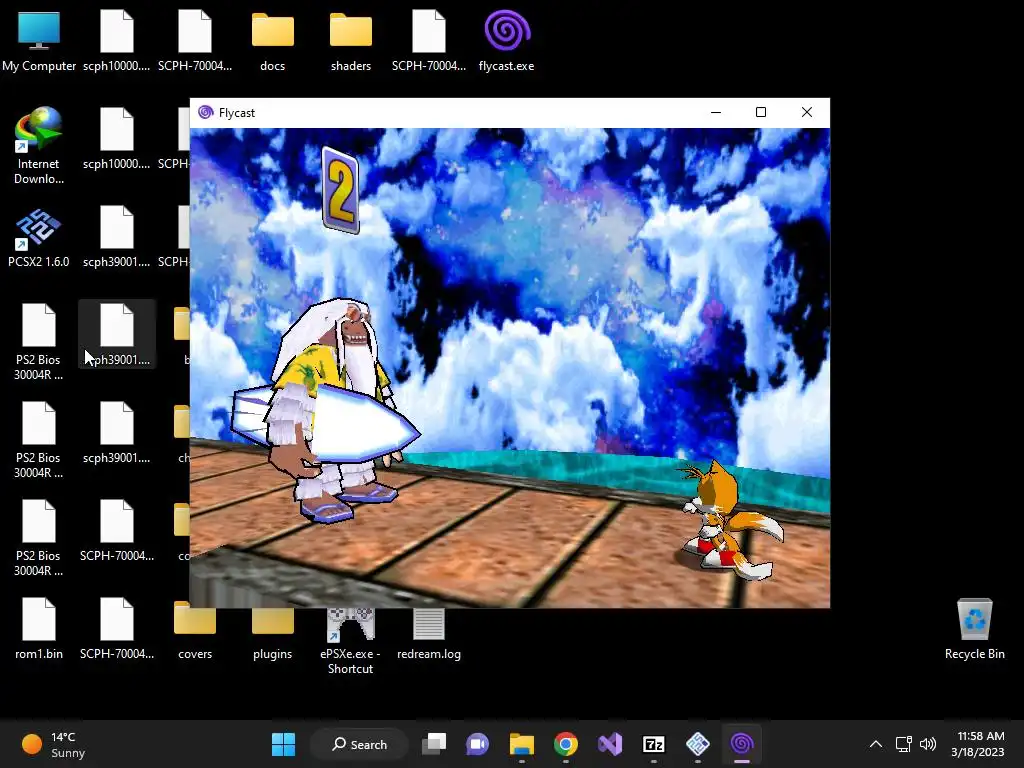Select the flycast.exe desktop icon
This screenshot has width=1024, height=768.
[x=507, y=40]
